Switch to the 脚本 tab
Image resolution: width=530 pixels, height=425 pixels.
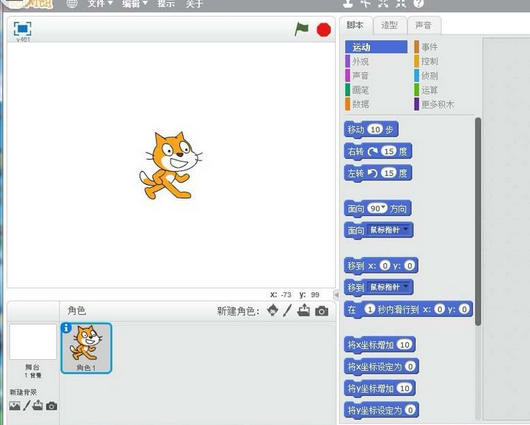pos(356,25)
